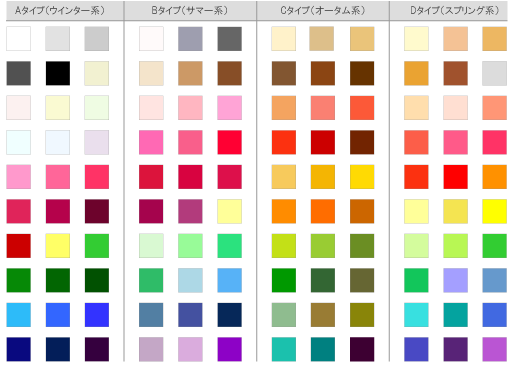The width and height of the screenshot is (511, 372).
Task: Pick the bright yellow swatch in A type
Action: [58, 246]
